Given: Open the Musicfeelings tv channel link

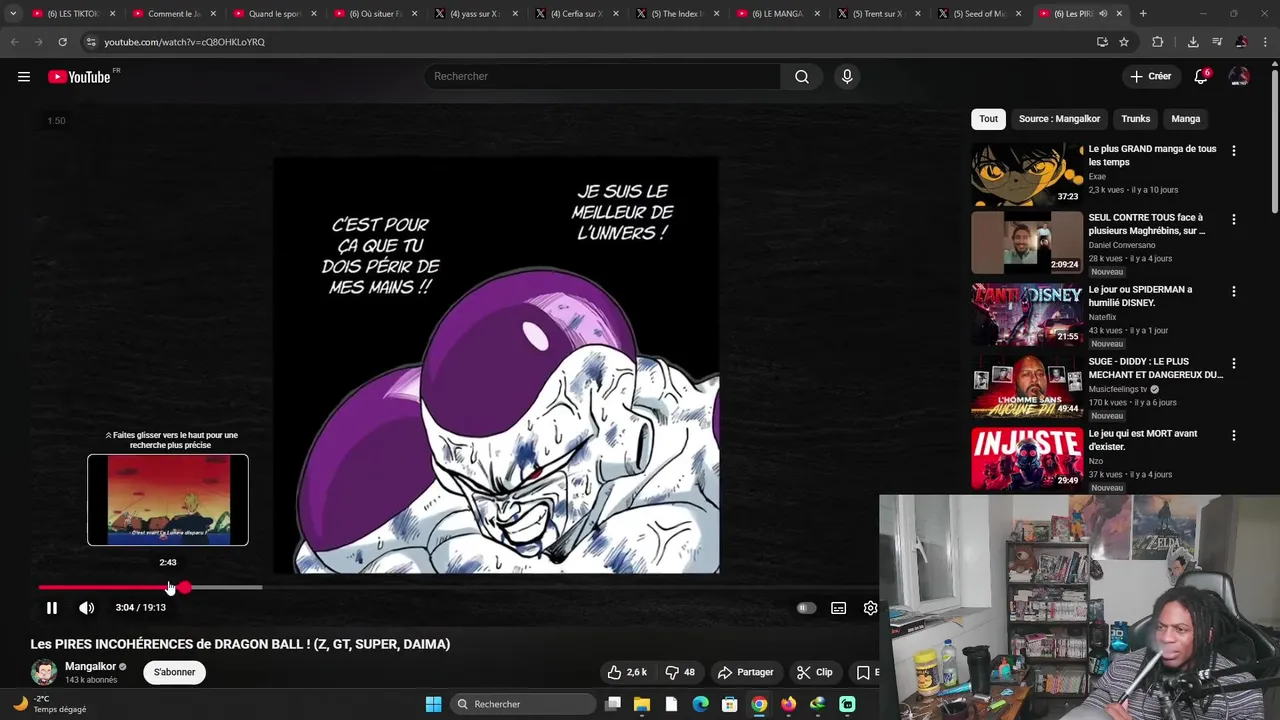Looking at the screenshot, I should pos(1117,389).
